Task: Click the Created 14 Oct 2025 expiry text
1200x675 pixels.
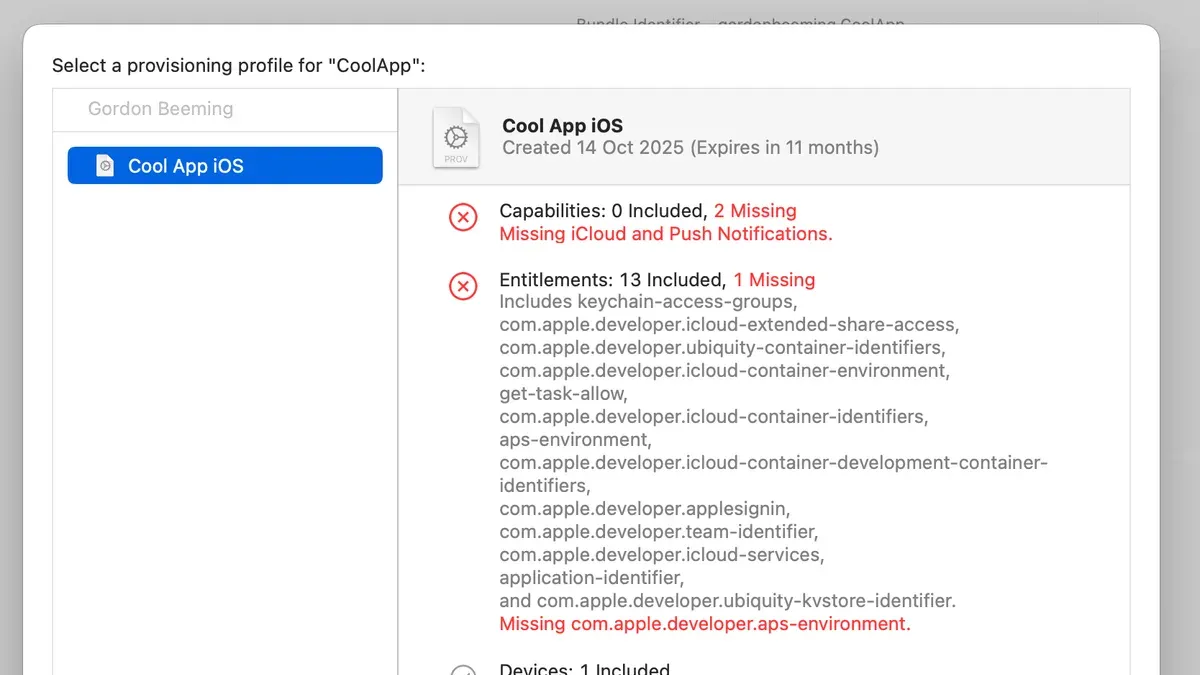Action: [x=690, y=148]
